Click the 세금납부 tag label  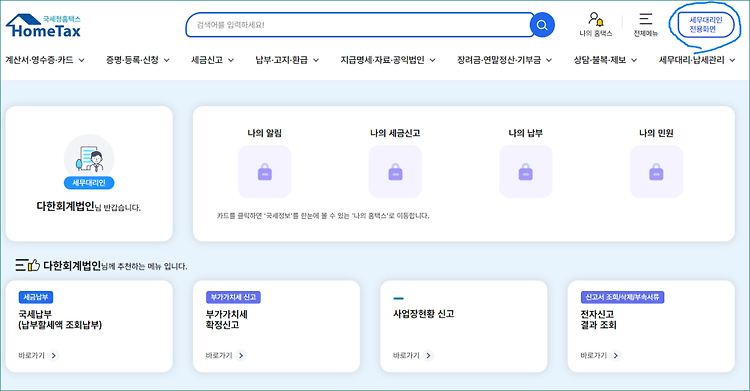point(36,297)
